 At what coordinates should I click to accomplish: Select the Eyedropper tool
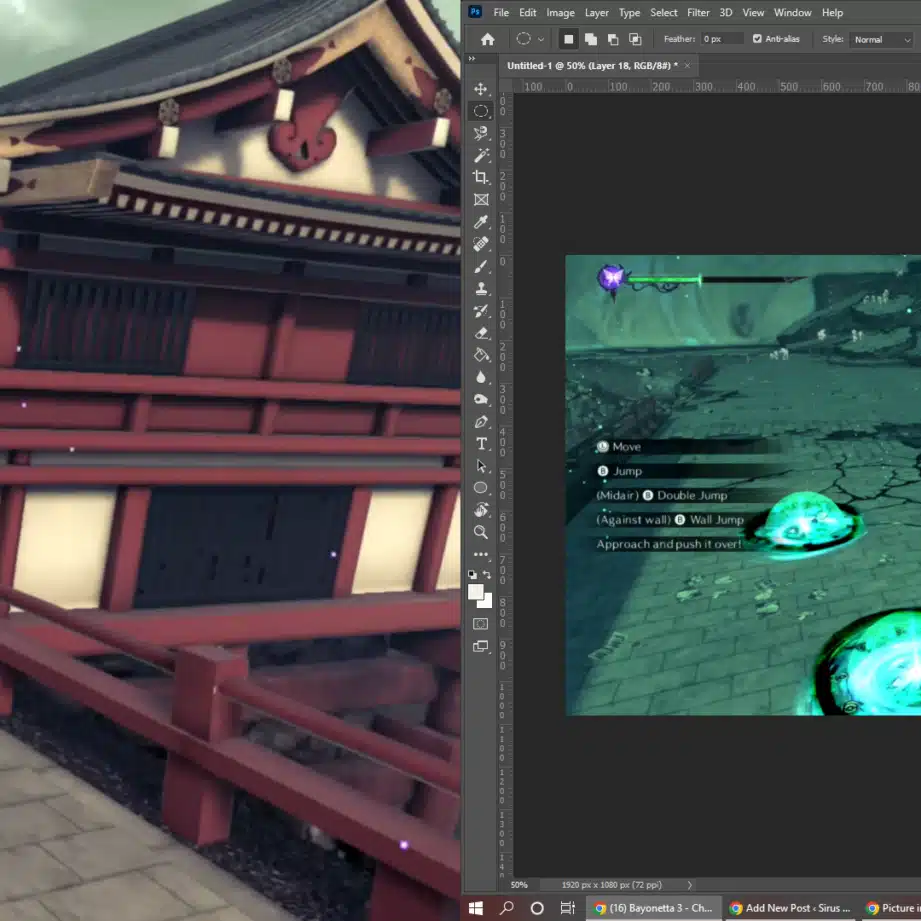click(480, 222)
